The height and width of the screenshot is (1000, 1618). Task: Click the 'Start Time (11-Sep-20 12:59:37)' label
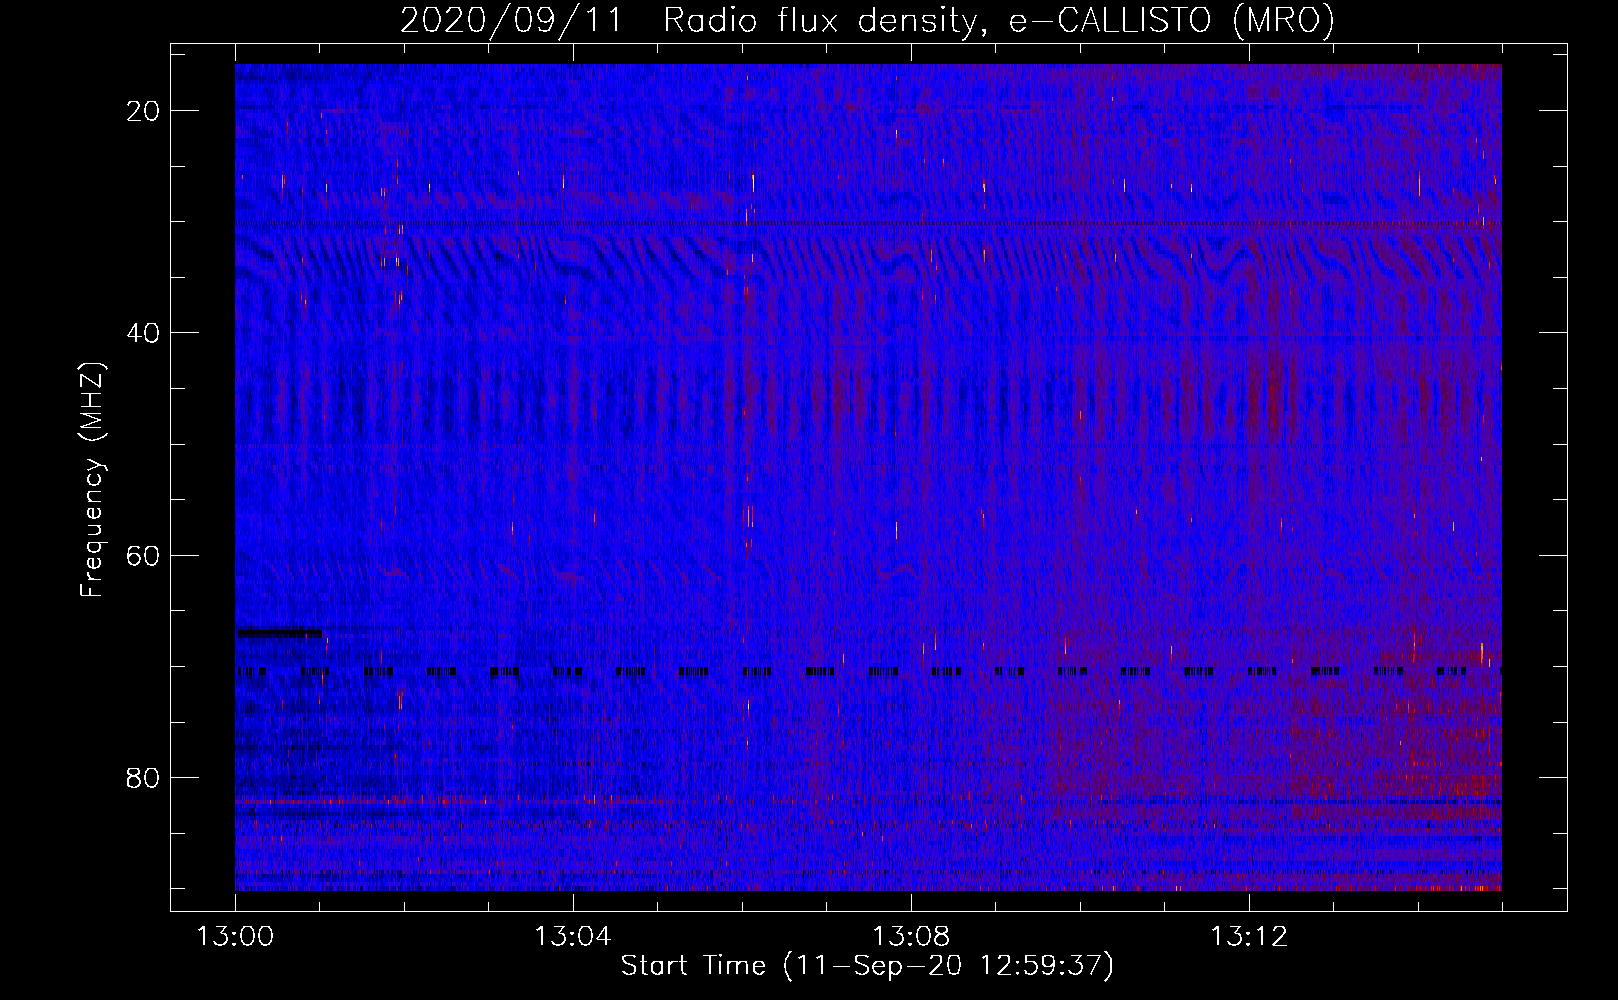pyautogui.click(x=867, y=966)
